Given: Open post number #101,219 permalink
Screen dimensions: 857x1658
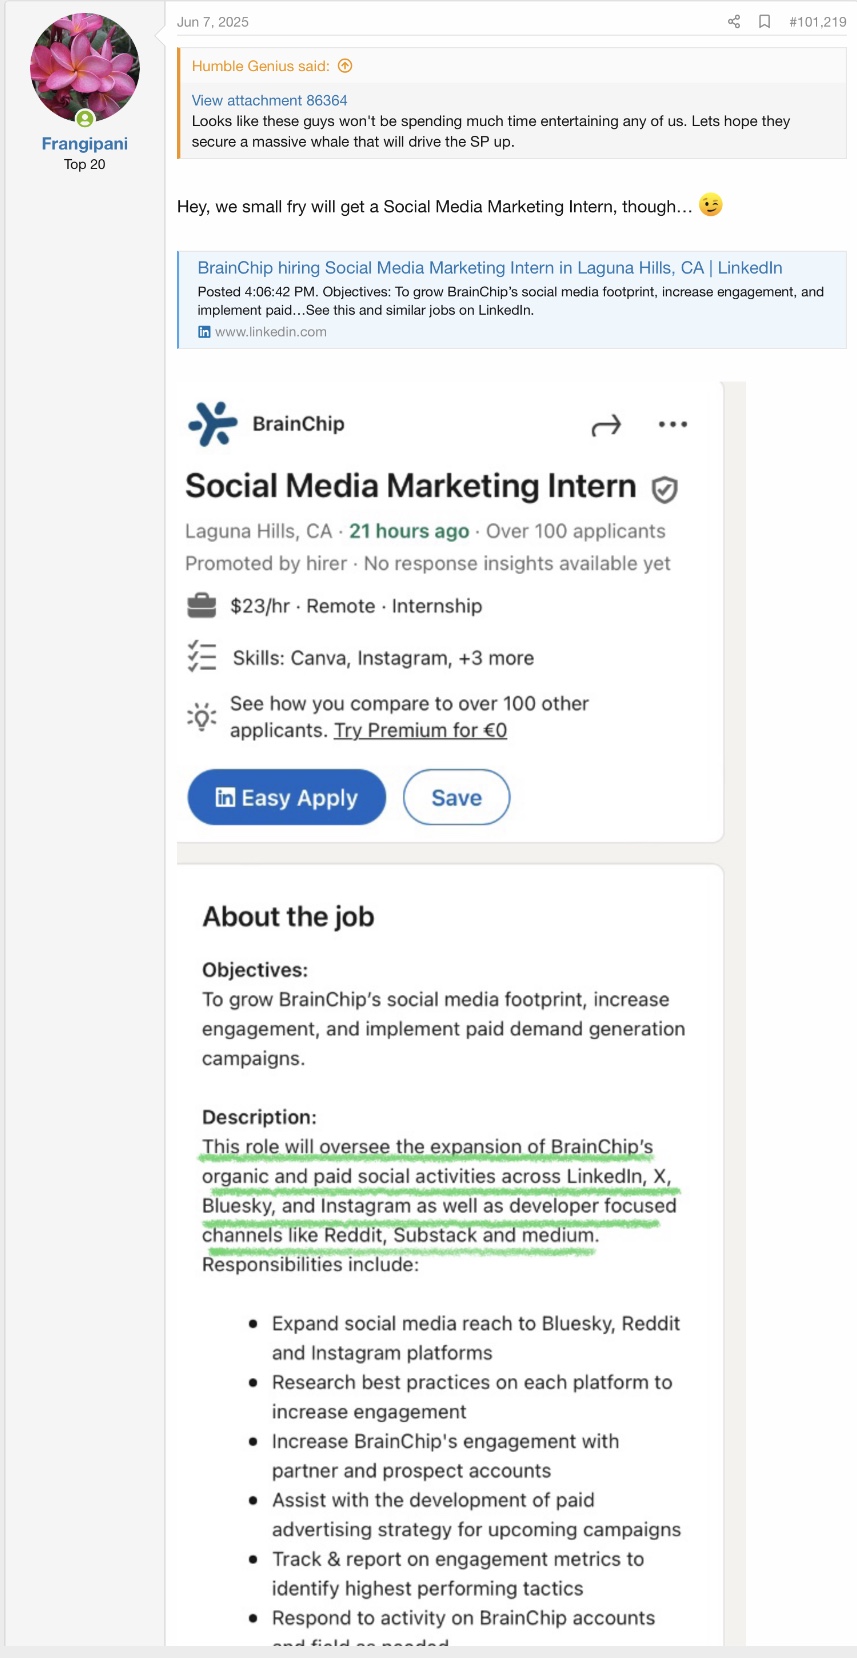Looking at the screenshot, I should coord(817,22).
